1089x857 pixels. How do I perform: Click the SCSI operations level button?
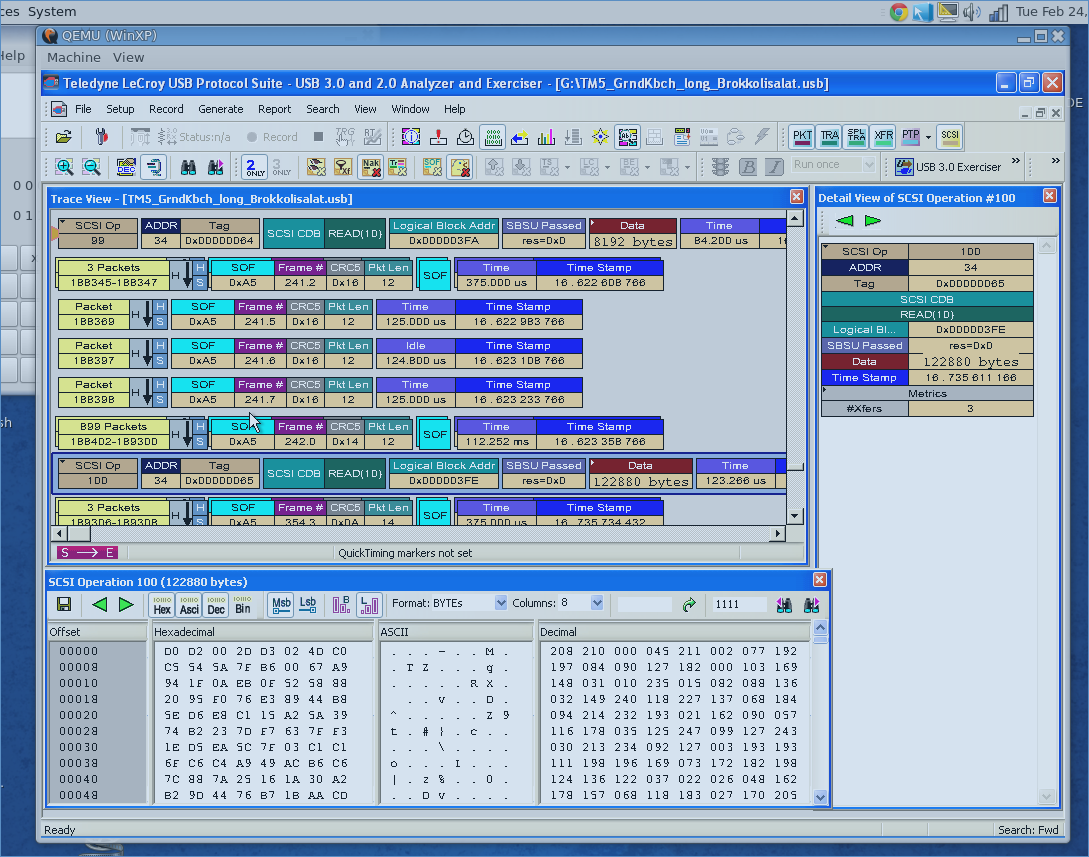click(x=950, y=137)
